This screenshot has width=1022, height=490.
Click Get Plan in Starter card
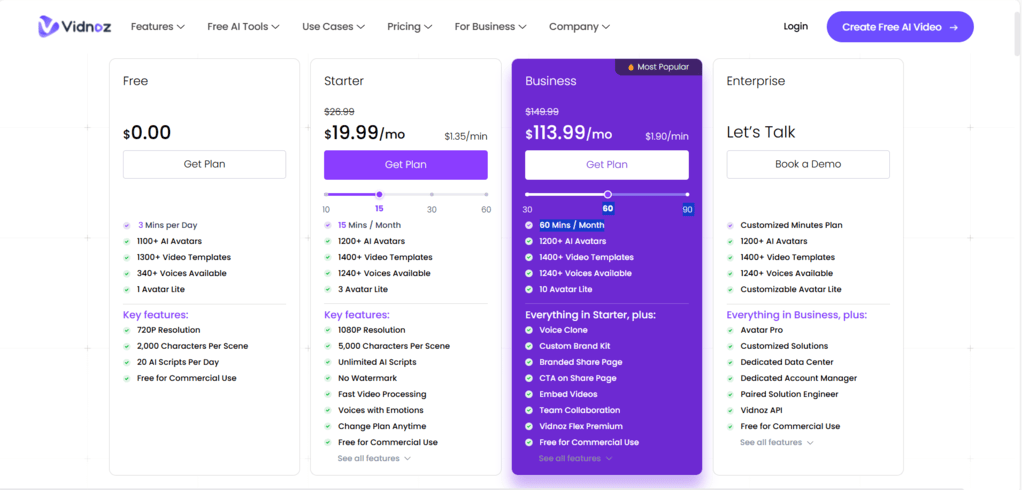405,165
